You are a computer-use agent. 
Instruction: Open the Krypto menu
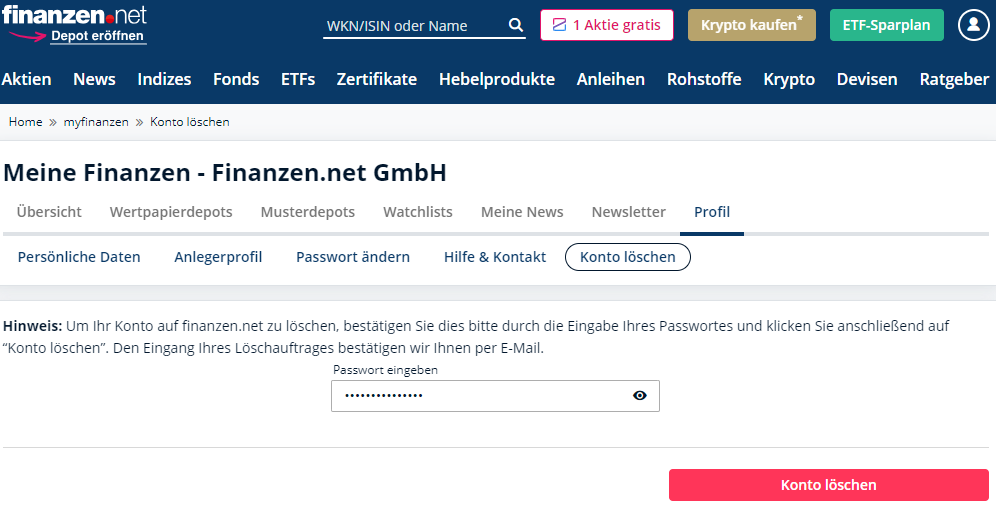tap(789, 79)
